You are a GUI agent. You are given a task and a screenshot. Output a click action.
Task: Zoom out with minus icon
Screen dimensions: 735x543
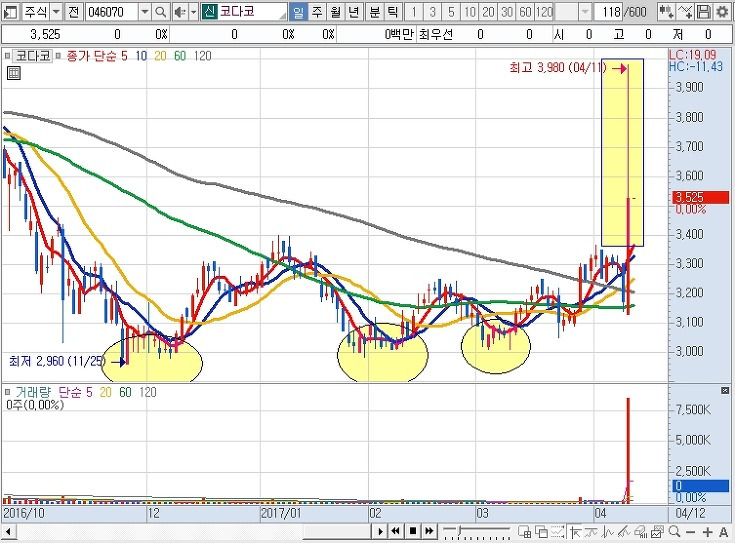coord(690,532)
